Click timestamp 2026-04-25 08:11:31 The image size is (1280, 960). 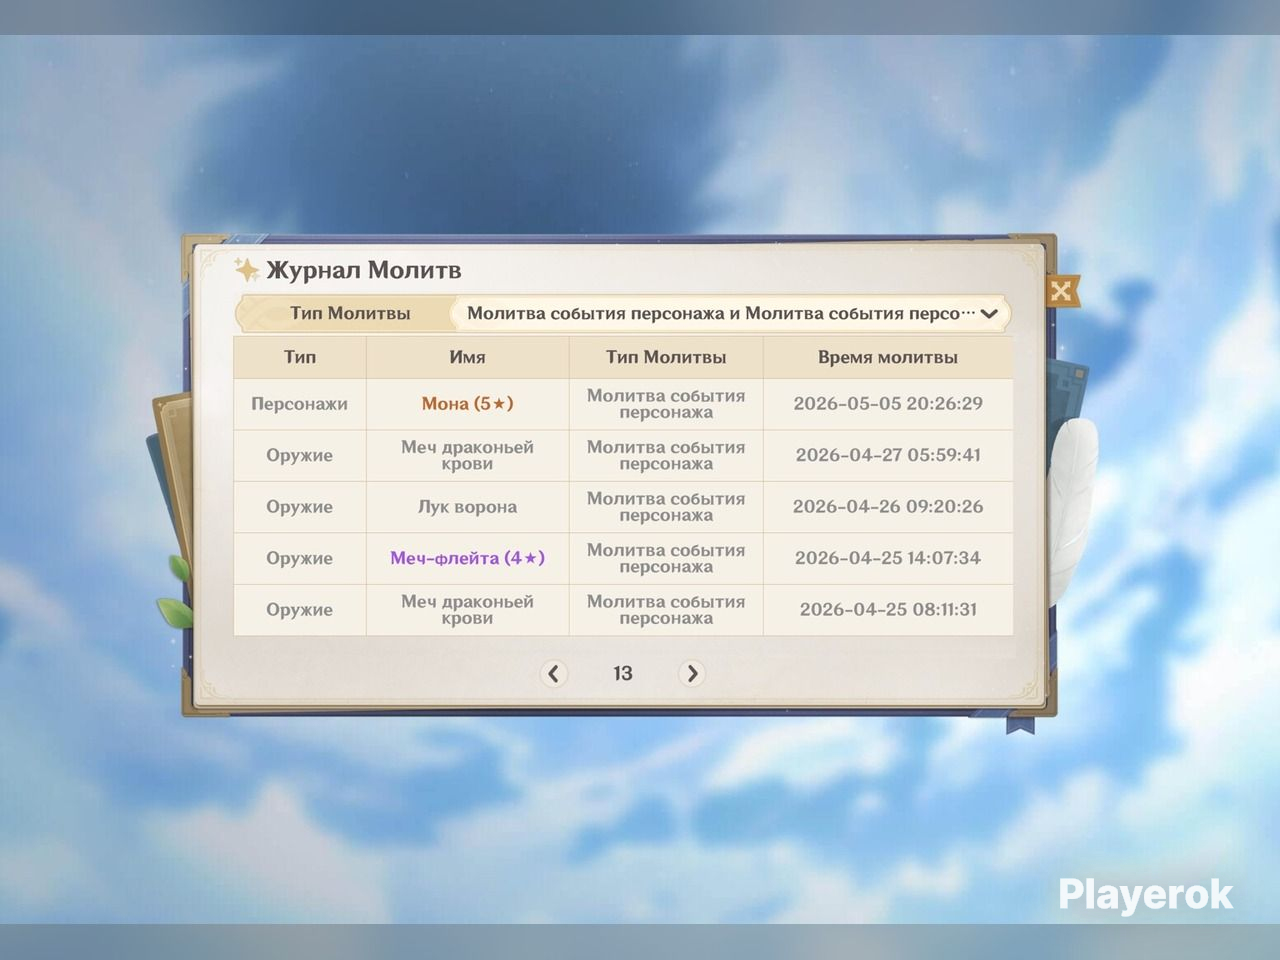pyautogui.click(x=888, y=610)
